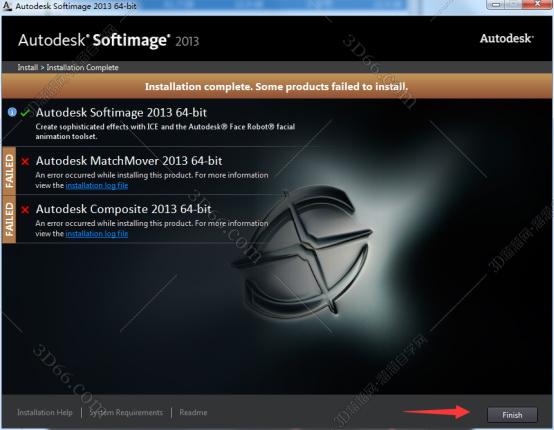The height and width of the screenshot is (430, 554).
Task: Click the Autodesk logo at top right
Action: (506, 38)
